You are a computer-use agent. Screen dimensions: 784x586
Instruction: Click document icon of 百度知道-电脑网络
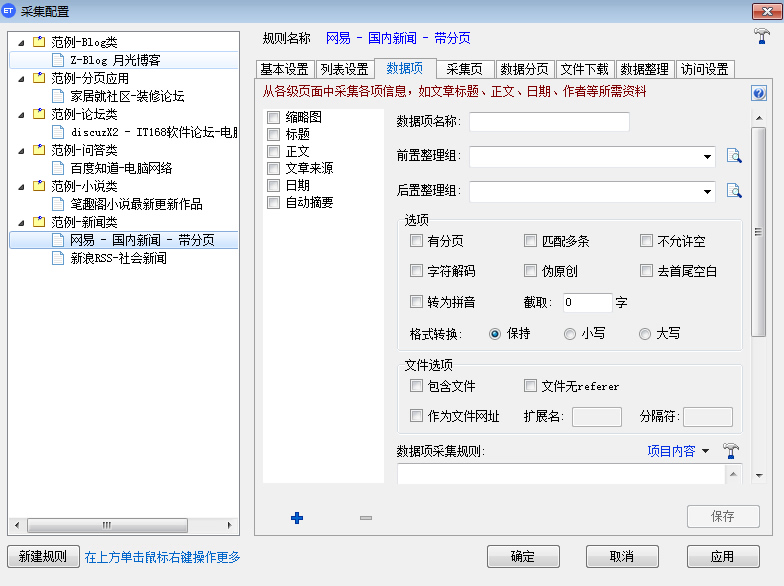point(58,168)
